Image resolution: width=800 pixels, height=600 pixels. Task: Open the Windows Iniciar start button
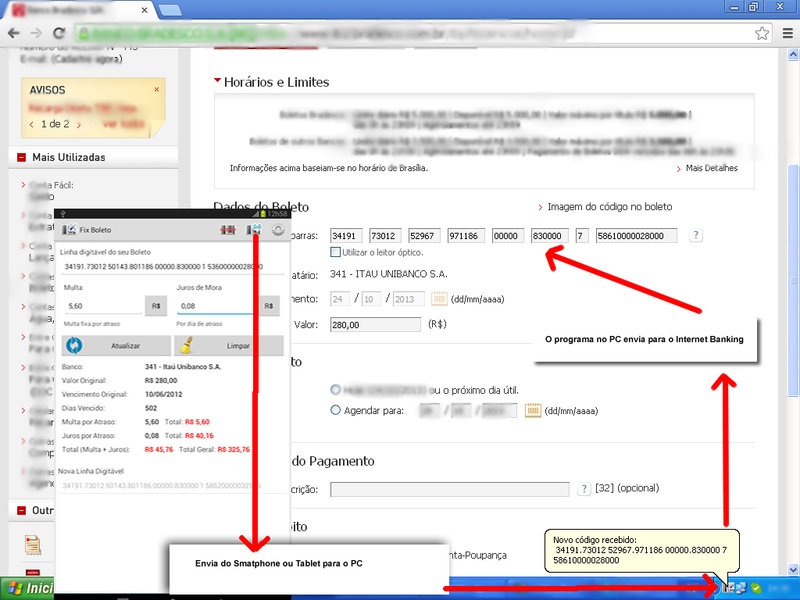pos(27,588)
